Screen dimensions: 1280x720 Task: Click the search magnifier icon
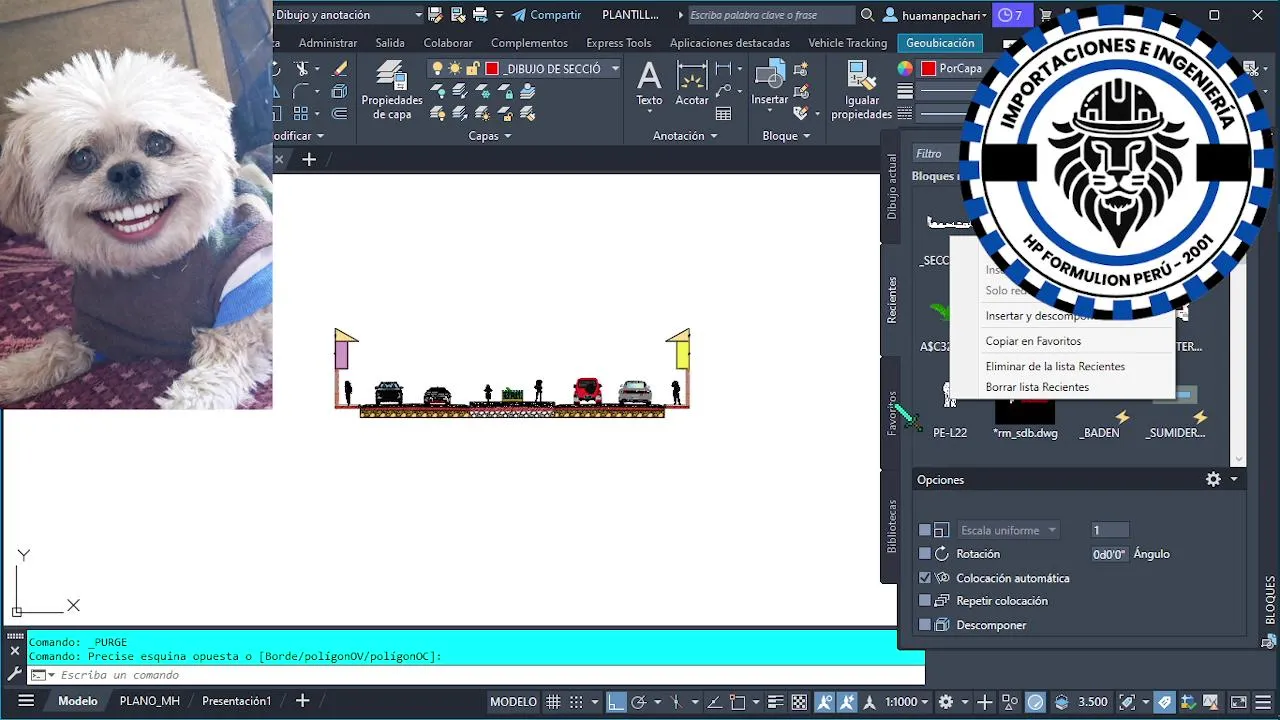866,15
